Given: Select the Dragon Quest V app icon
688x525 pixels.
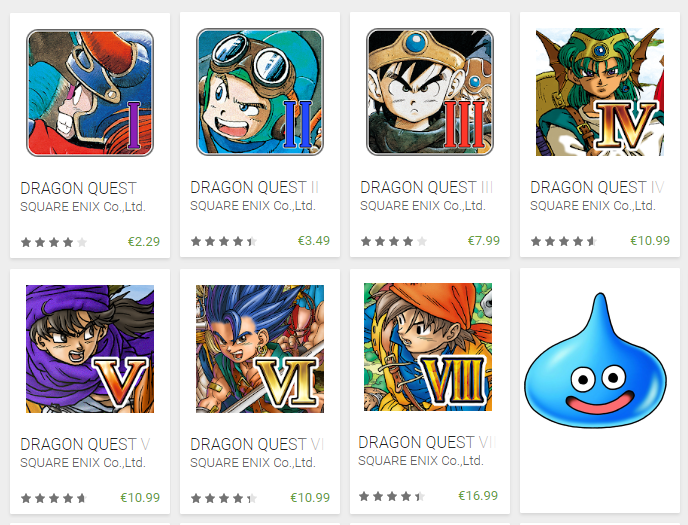Looking at the screenshot, I should point(90,349).
